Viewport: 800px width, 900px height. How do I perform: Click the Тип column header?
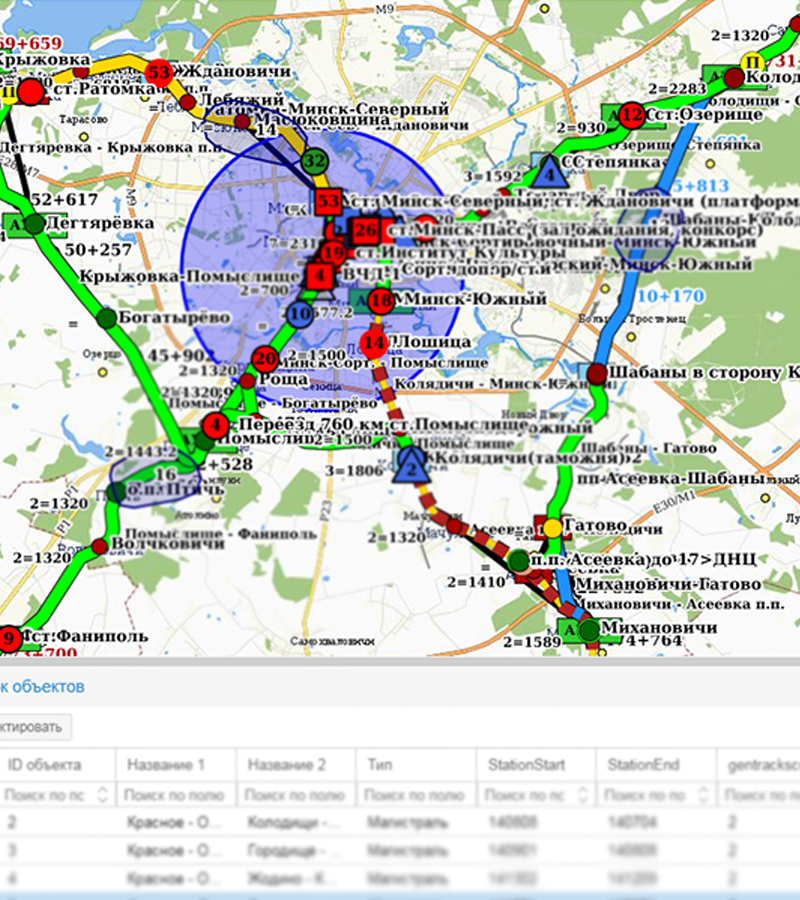379,765
